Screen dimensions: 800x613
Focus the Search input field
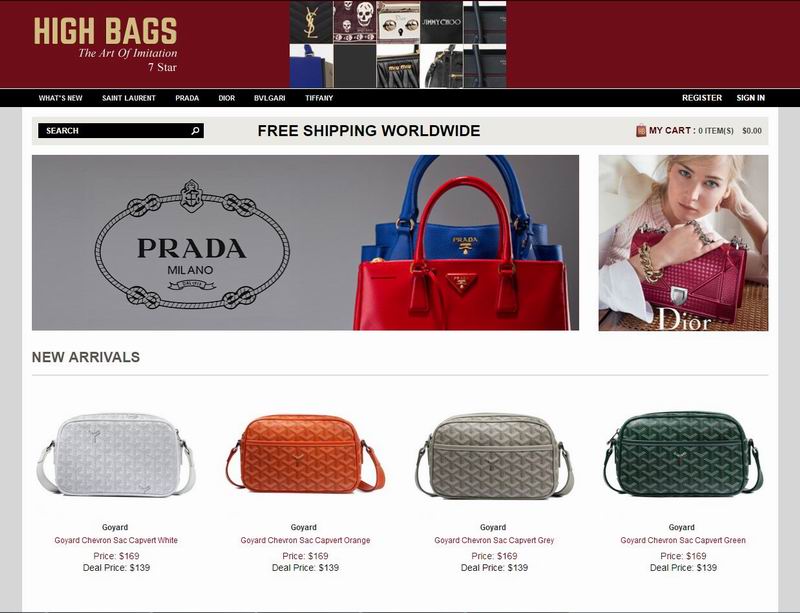[x=121, y=131]
